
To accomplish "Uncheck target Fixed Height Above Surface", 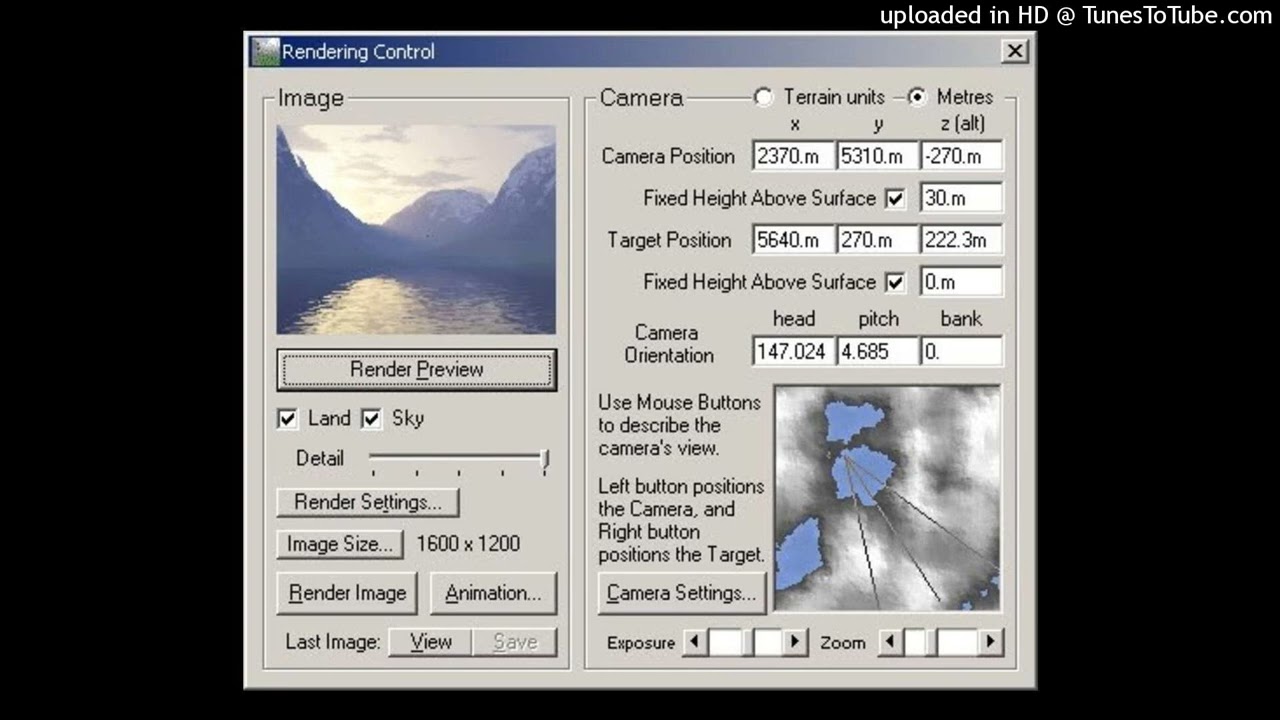I will (895, 283).
